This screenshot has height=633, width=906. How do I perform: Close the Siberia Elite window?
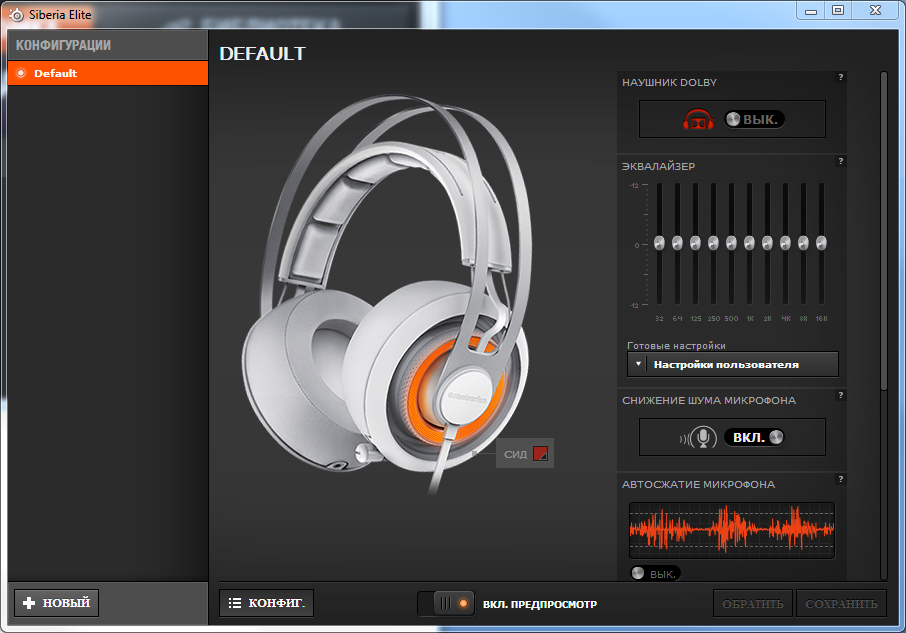coord(876,11)
